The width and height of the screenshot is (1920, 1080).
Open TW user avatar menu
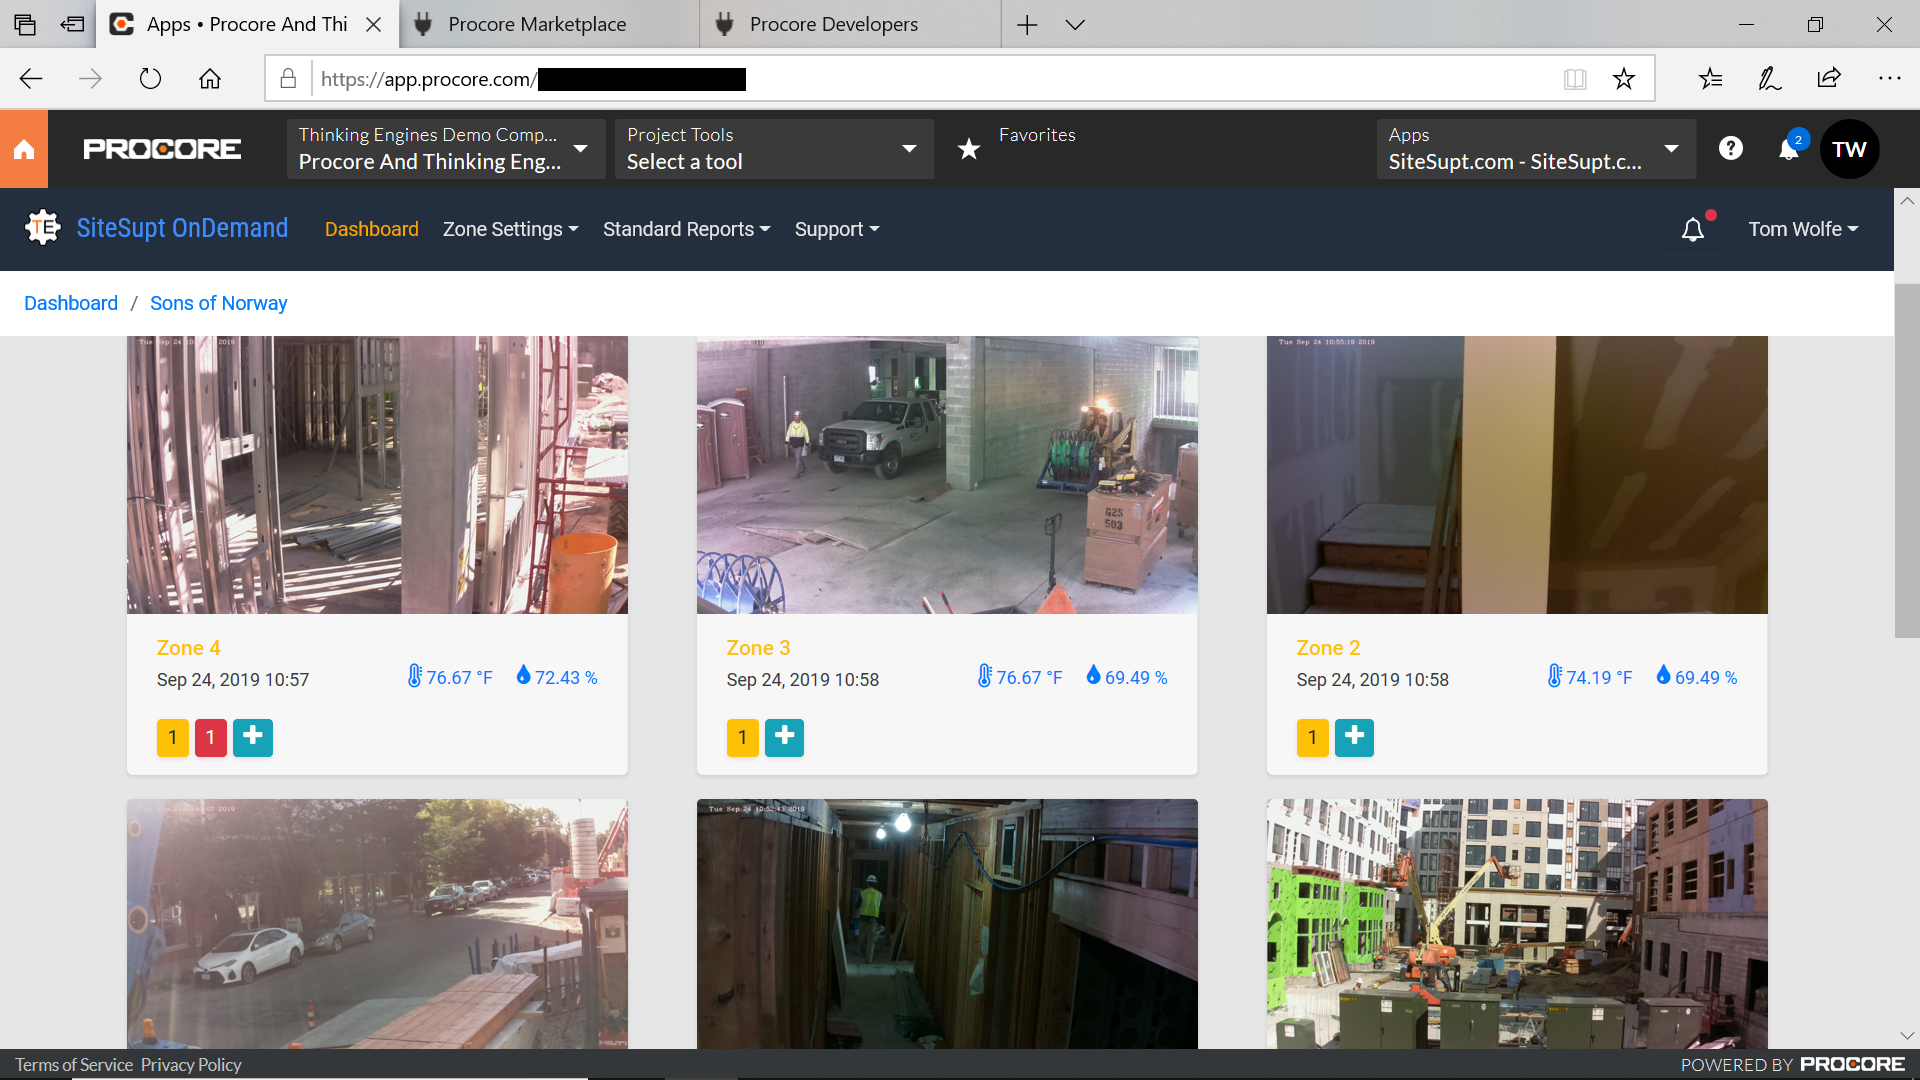pos(1849,149)
